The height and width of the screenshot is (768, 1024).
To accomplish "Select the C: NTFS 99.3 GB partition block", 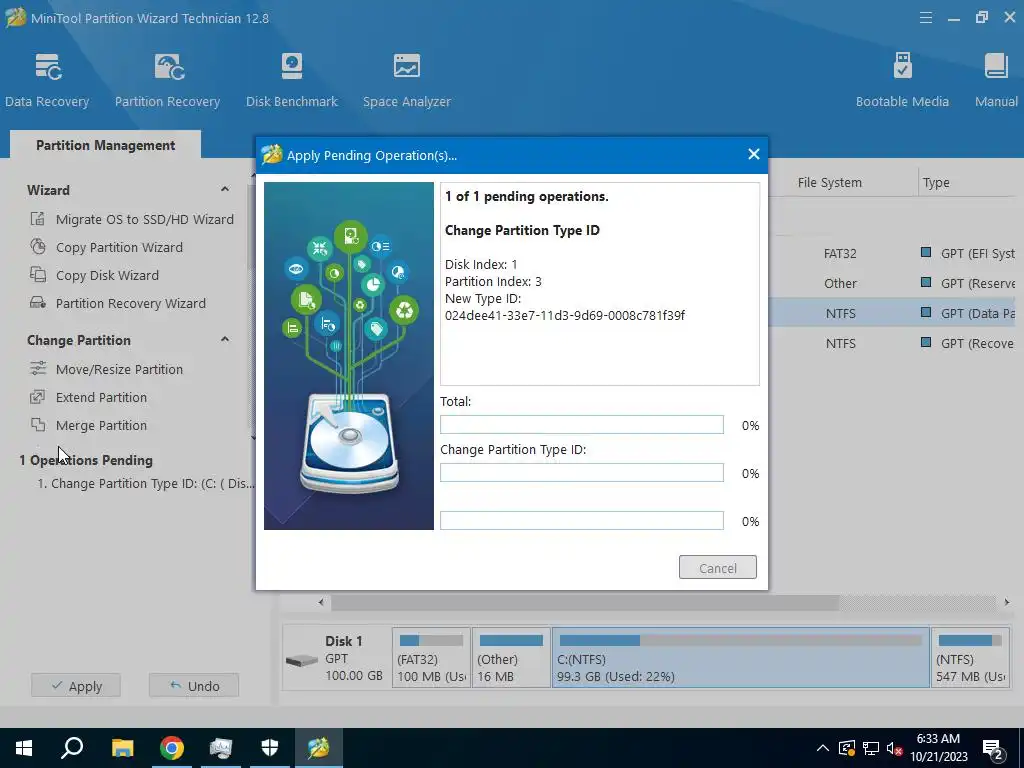I will click(x=741, y=658).
